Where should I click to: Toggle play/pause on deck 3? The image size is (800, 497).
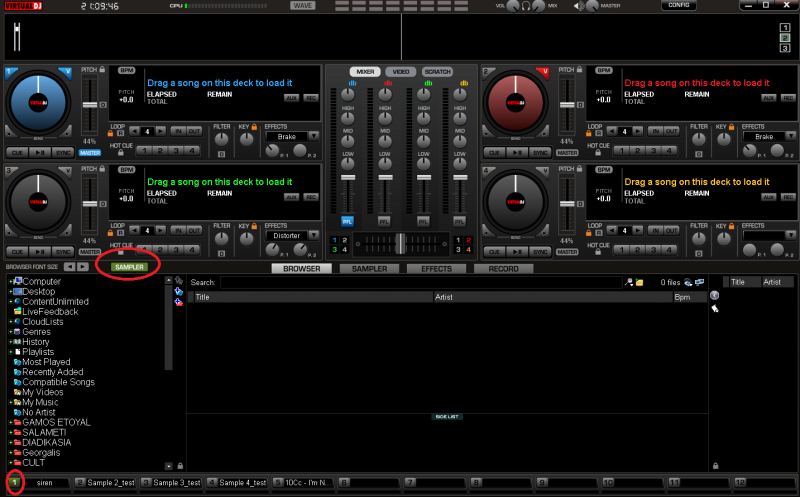(x=40, y=252)
